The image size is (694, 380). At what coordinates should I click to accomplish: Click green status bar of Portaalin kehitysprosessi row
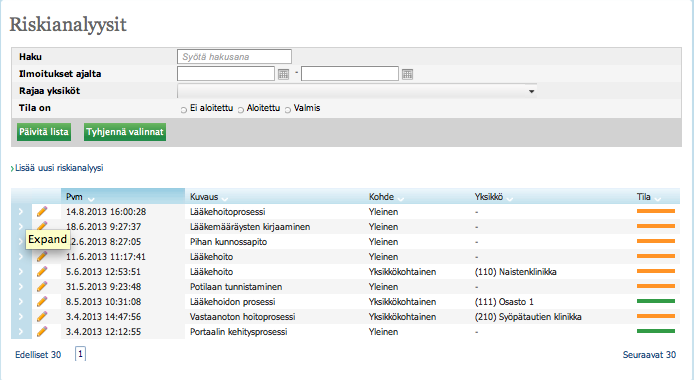point(655,331)
